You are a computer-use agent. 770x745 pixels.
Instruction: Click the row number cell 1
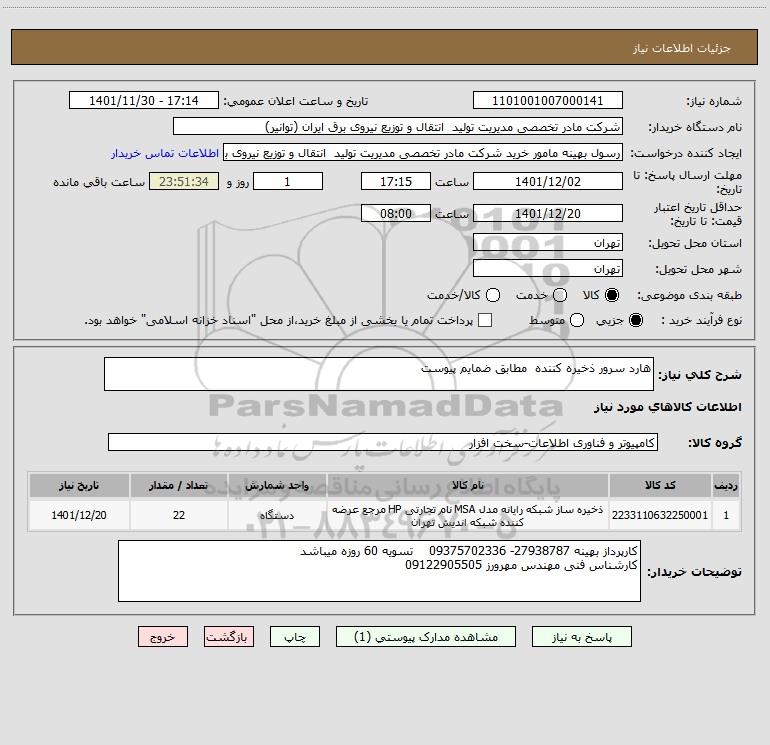point(726,515)
